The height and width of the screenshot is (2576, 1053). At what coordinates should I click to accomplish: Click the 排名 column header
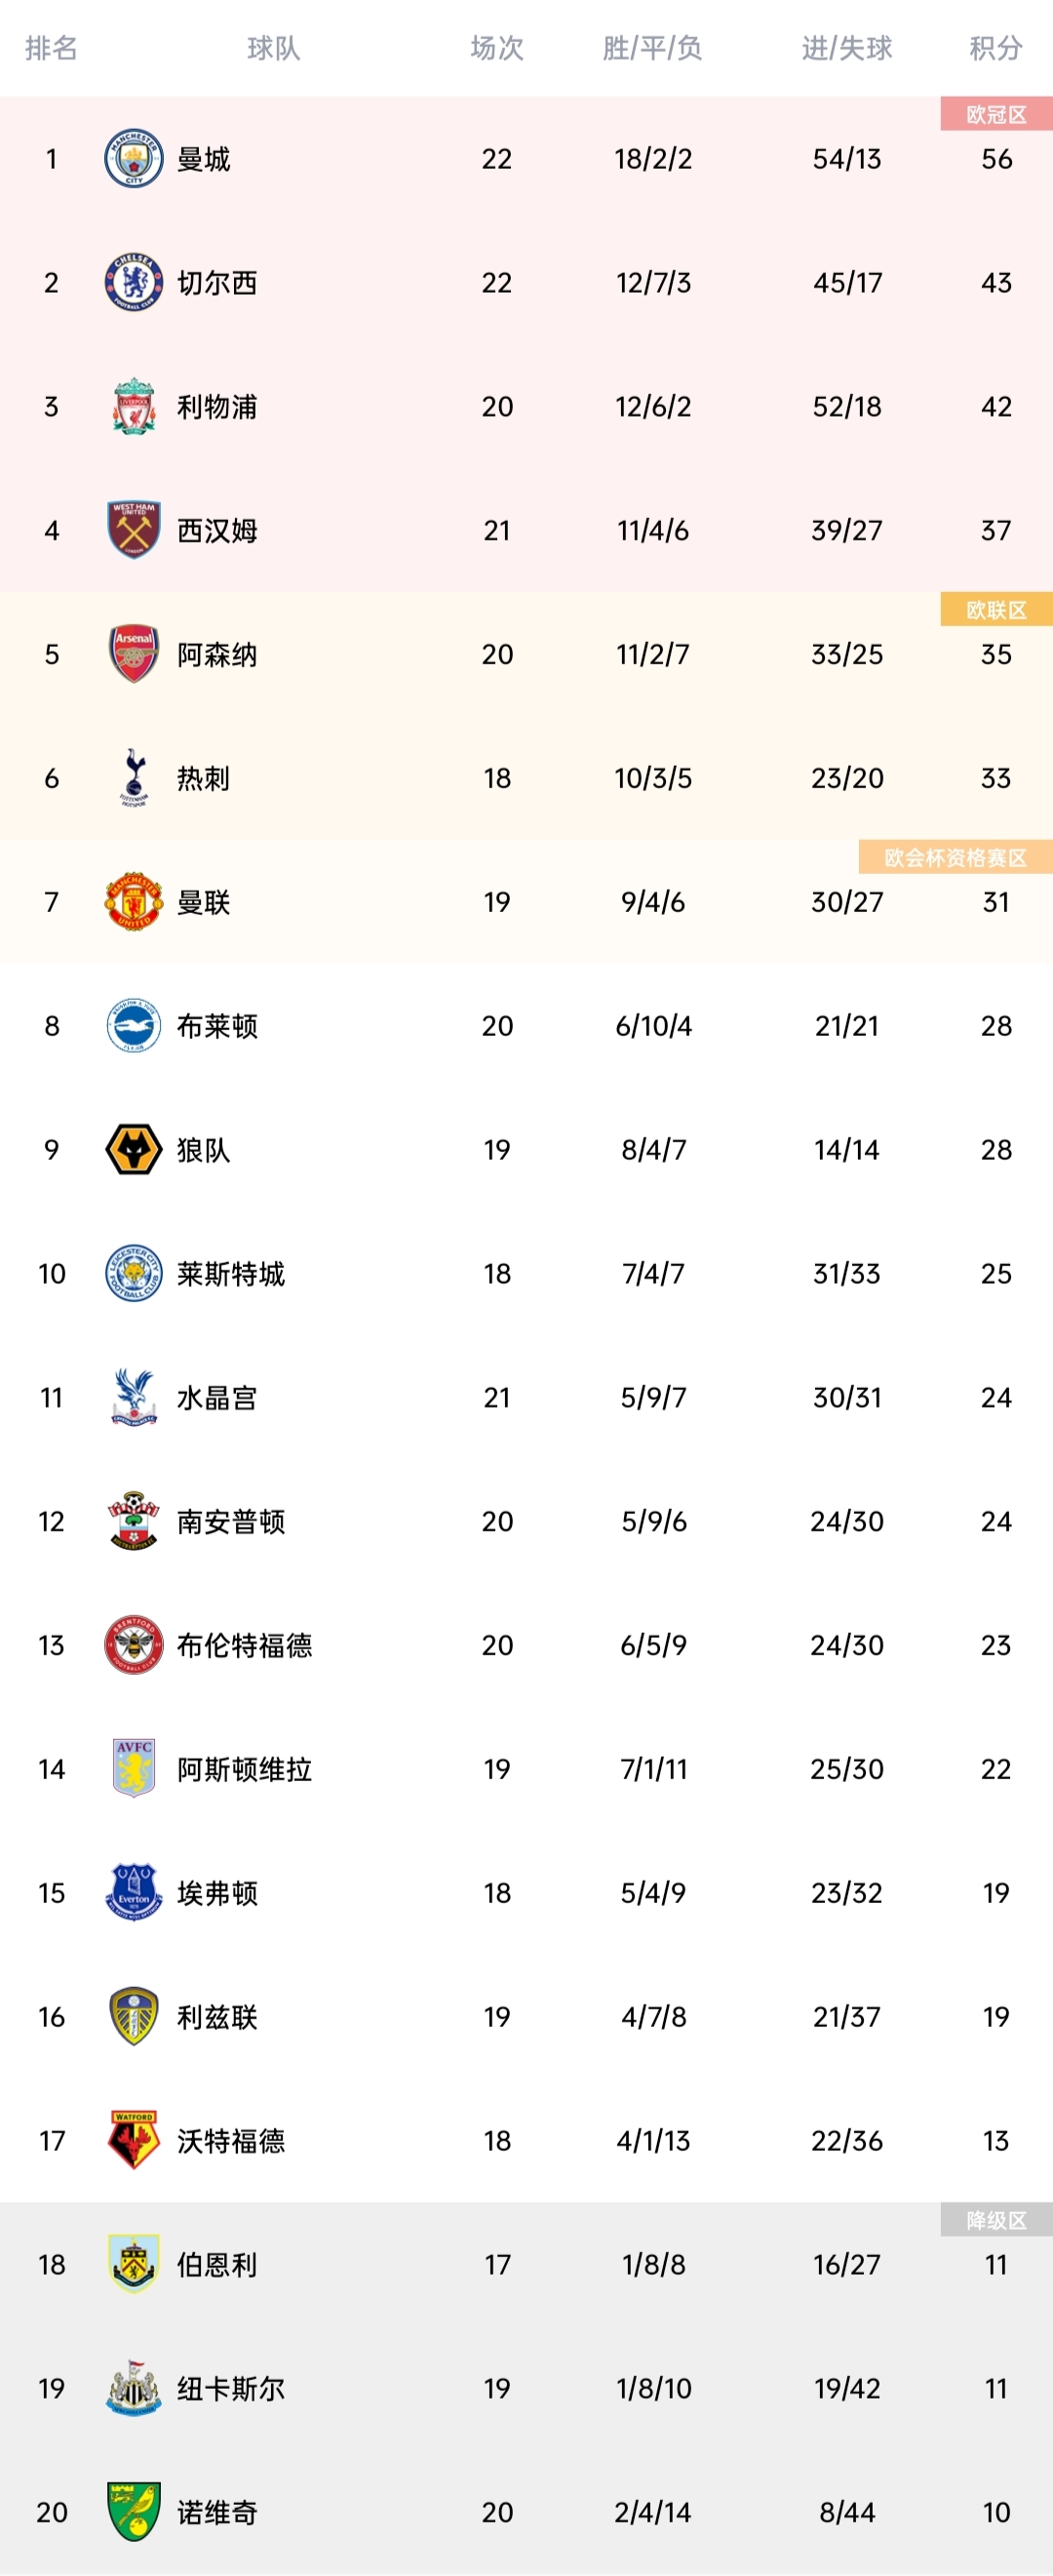tap(51, 48)
